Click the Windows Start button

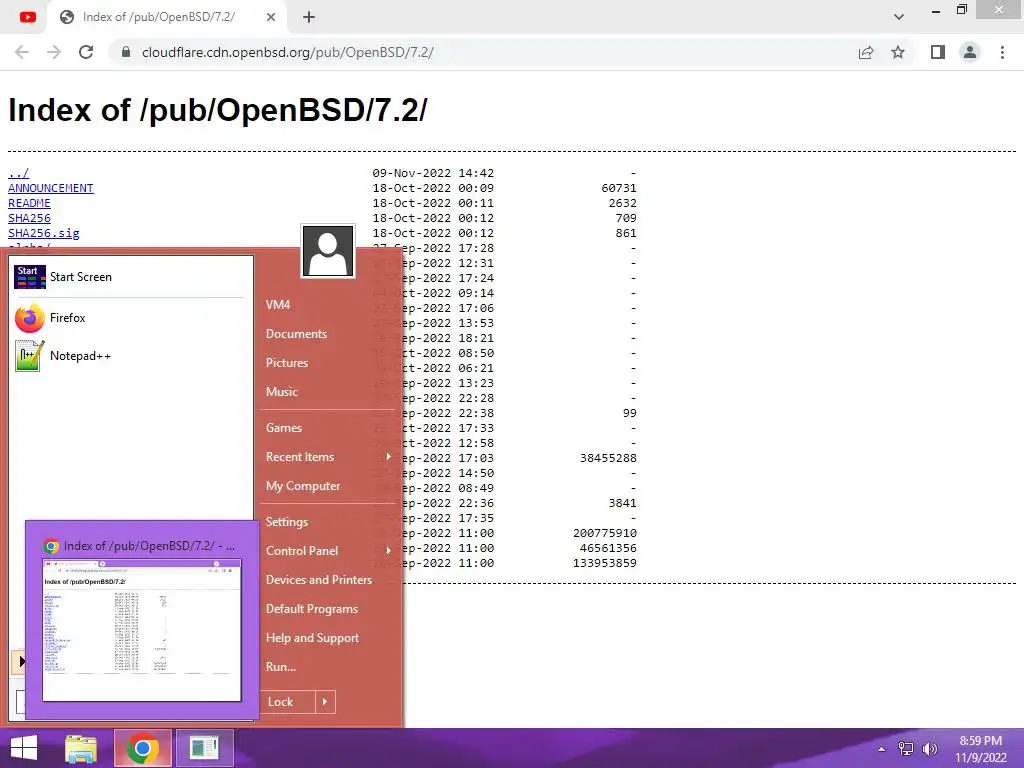[24, 748]
